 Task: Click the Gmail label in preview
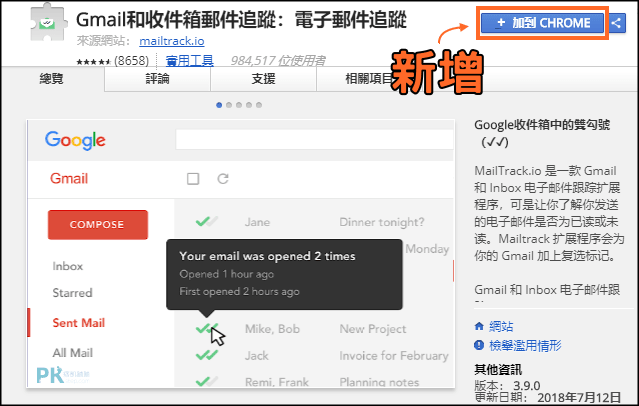click(x=69, y=179)
